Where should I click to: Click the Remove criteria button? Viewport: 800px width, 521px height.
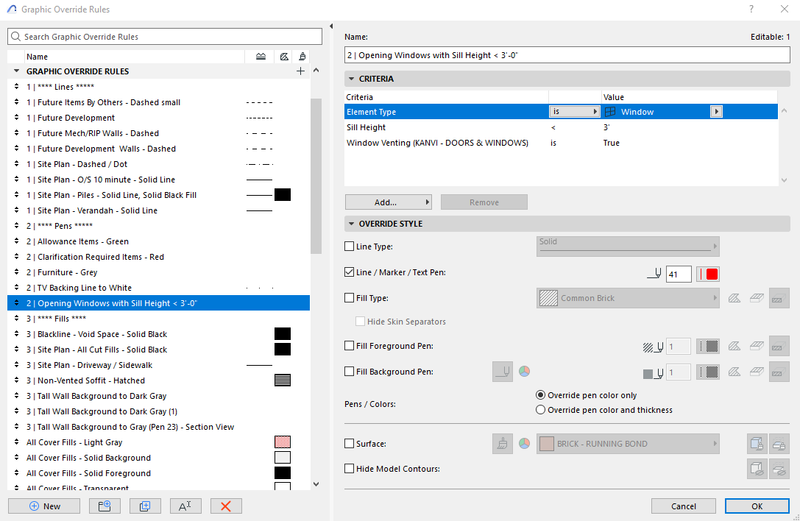(484, 202)
